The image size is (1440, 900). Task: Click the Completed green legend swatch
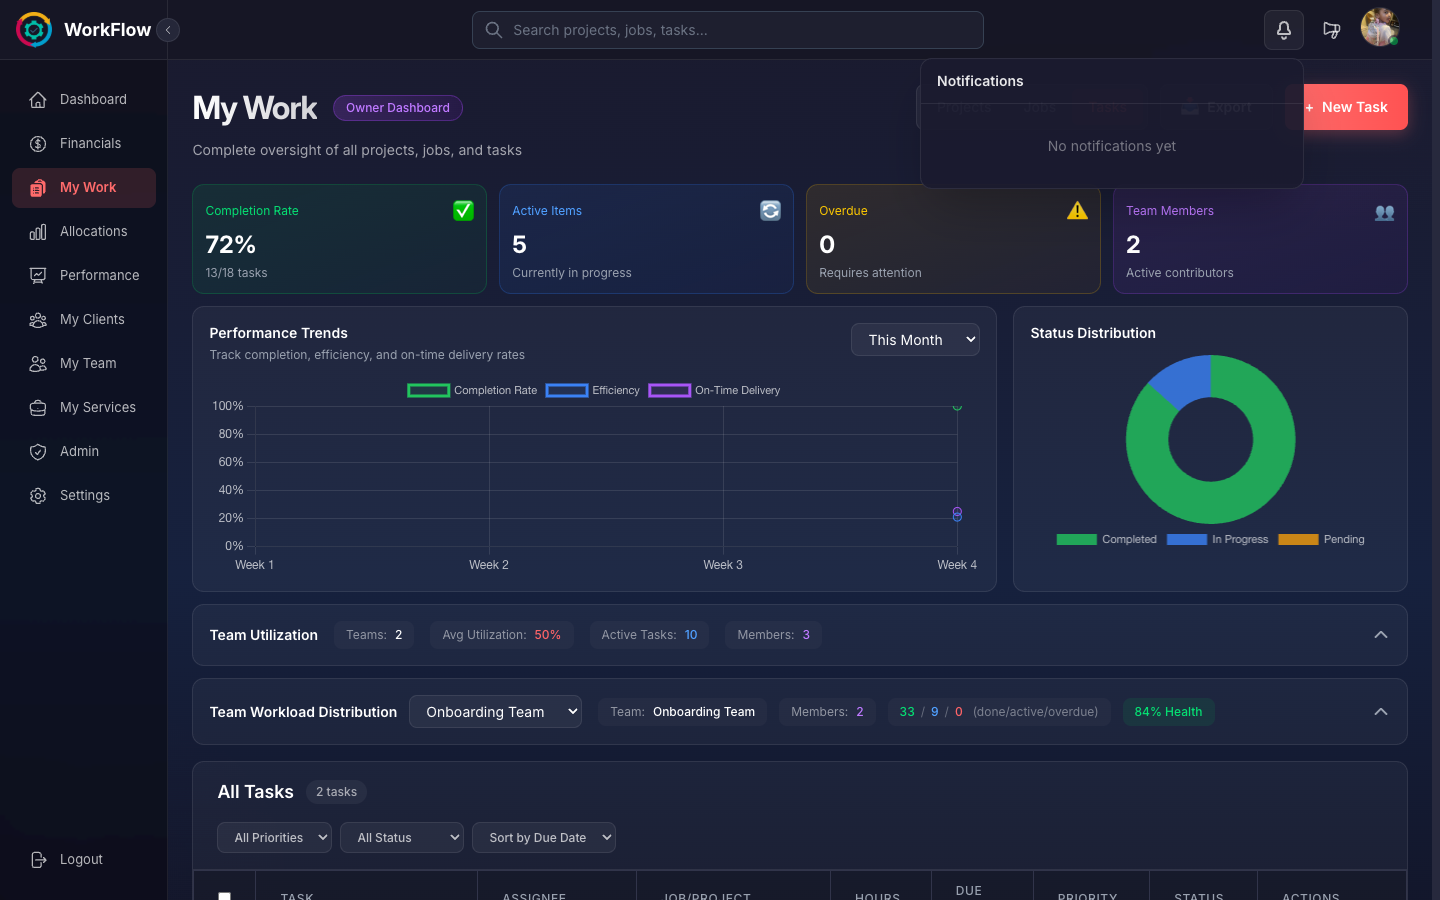click(x=1077, y=539)
